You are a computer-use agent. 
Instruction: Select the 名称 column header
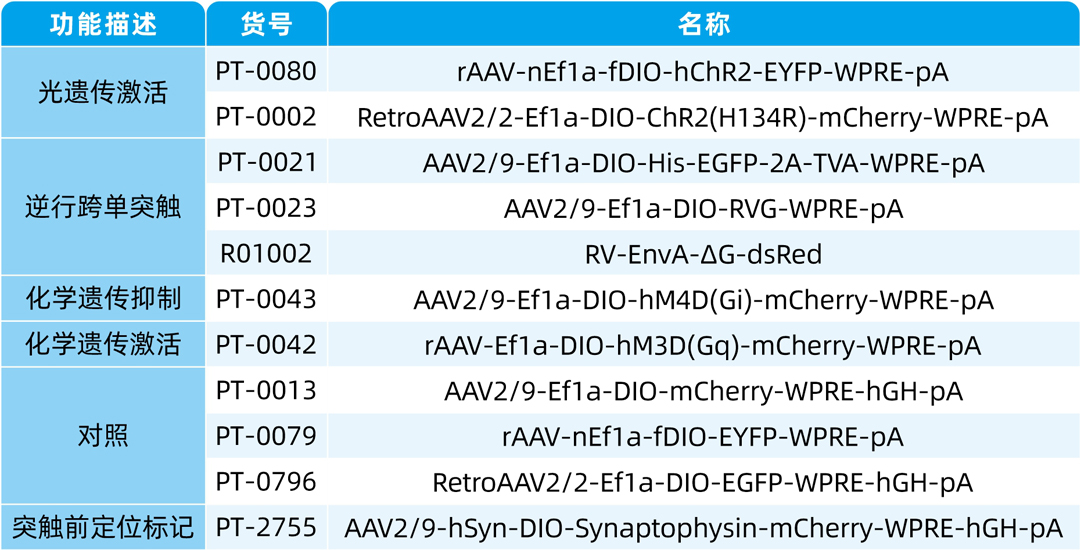click(703, 24)
